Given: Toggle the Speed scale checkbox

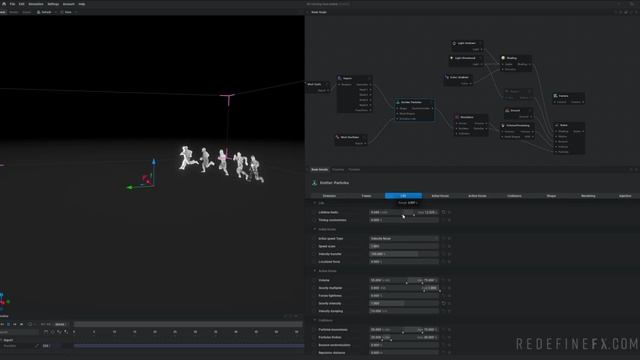Looking at the screenshot, I should (315, 246).
